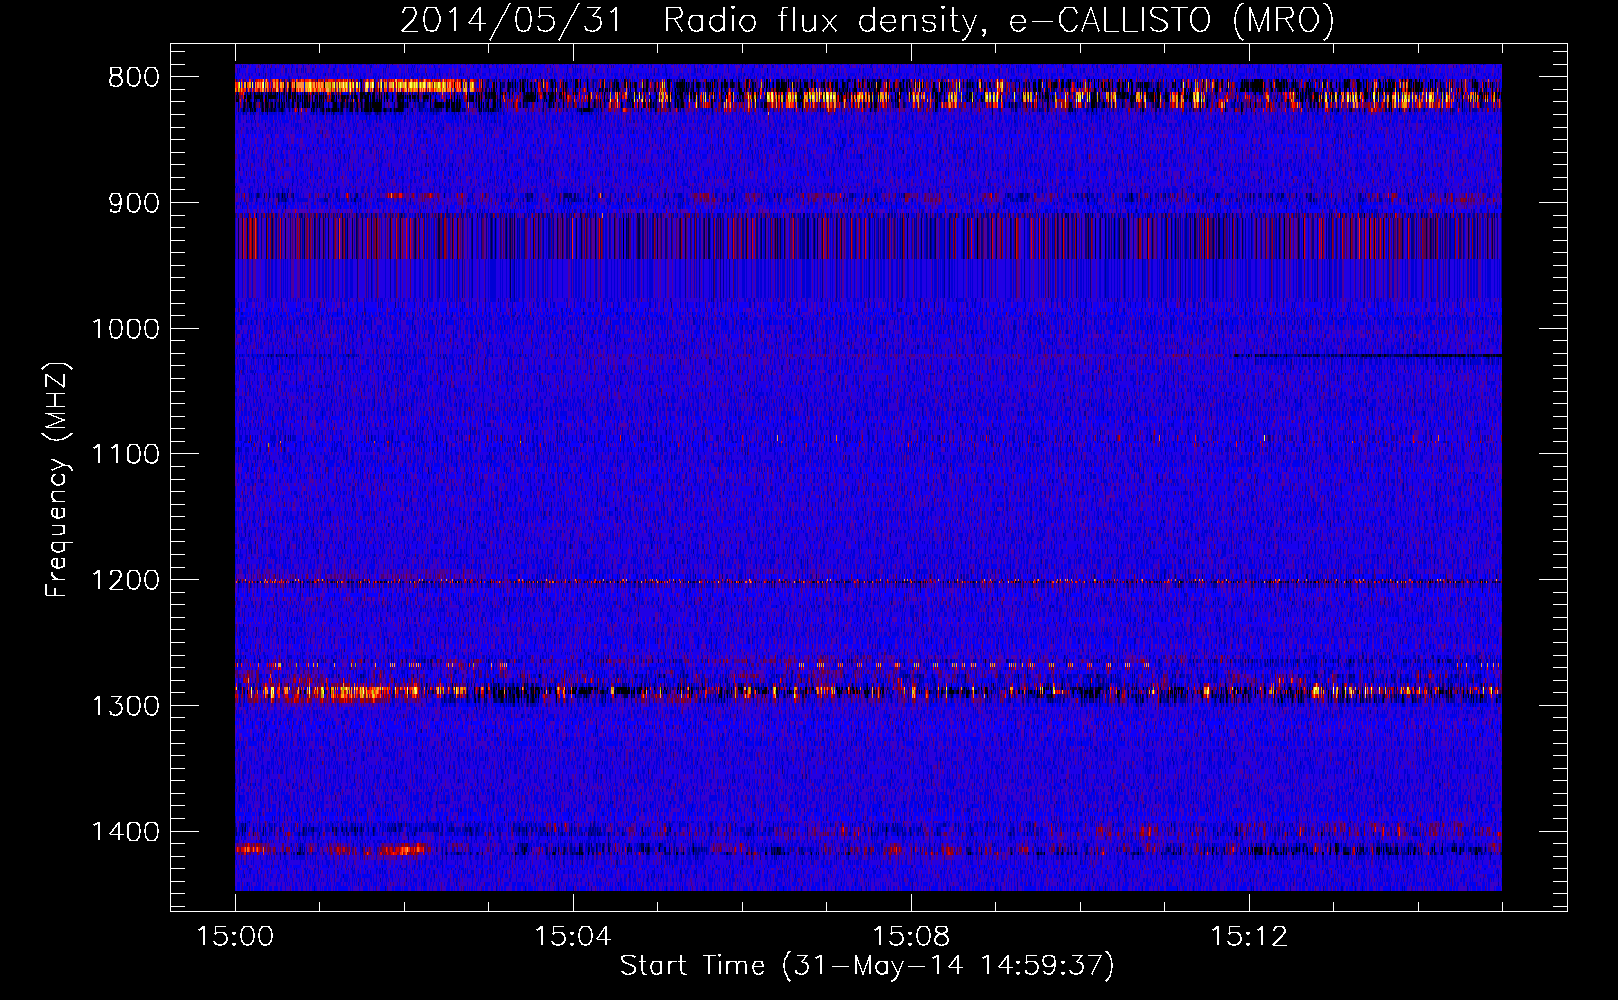Viewport: 1618px width, 1000px height.
Task: Click the 1400 frequency tick label
Action: tap(125, 832)
